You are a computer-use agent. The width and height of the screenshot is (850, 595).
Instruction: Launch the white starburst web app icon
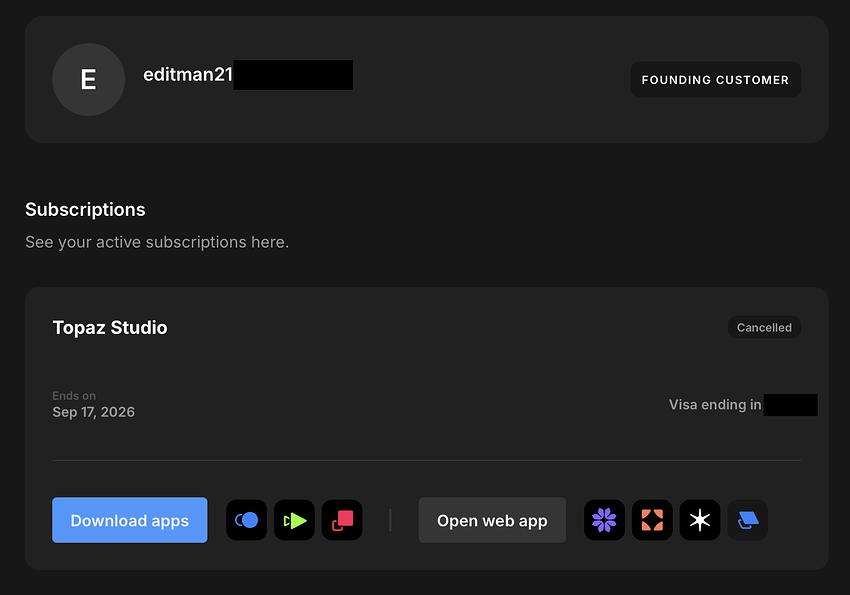[x=700, y=520]
